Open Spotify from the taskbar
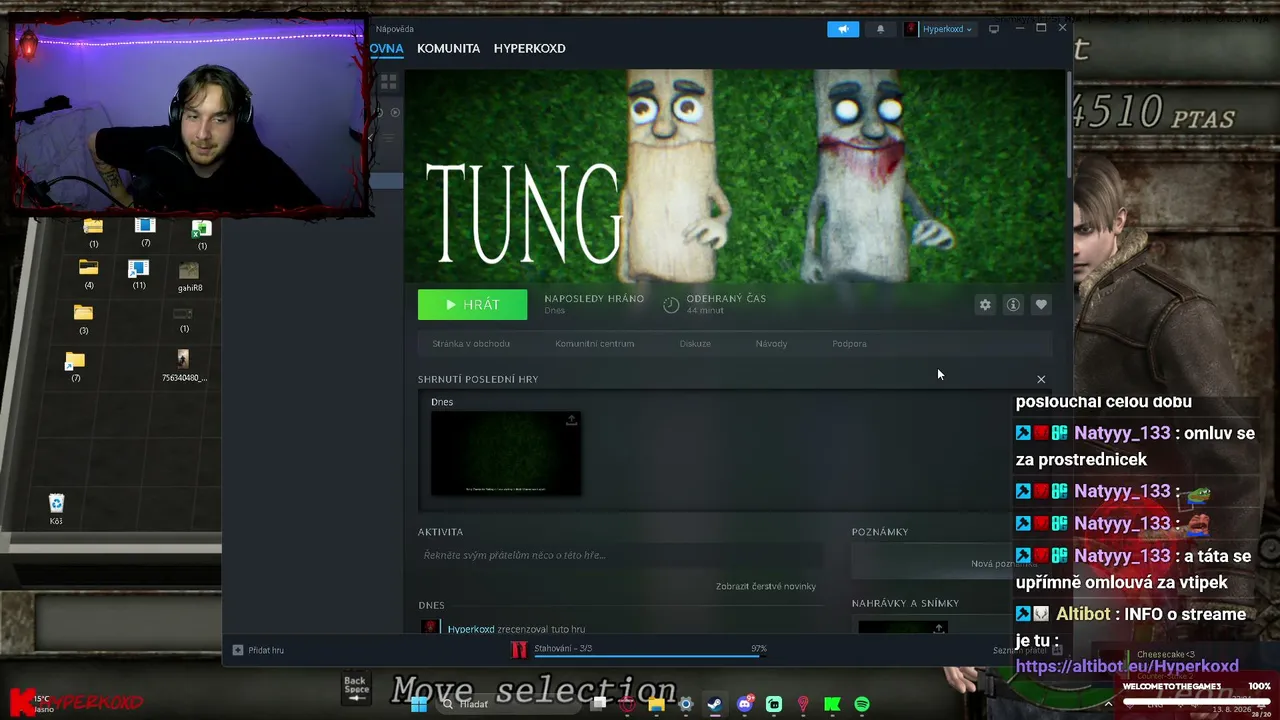 click(x=862, y=704)
